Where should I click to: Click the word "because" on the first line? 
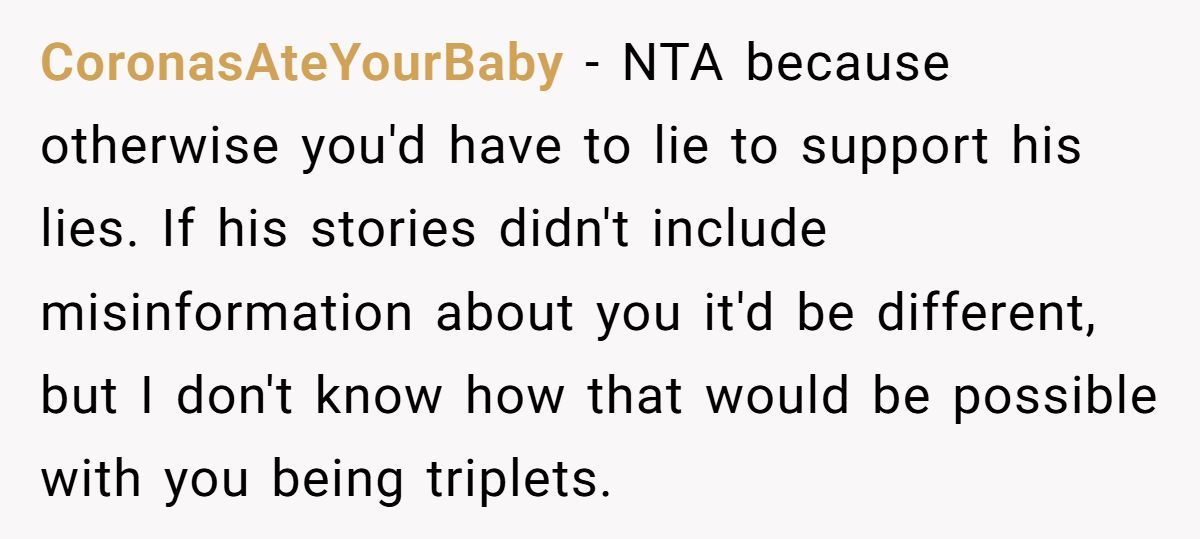click(847, 65)
